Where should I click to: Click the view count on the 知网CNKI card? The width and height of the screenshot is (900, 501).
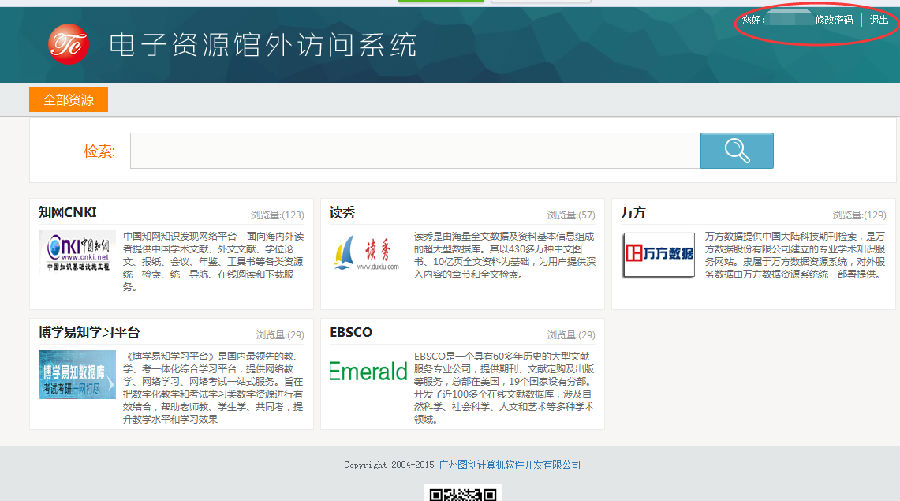[277, 215]
